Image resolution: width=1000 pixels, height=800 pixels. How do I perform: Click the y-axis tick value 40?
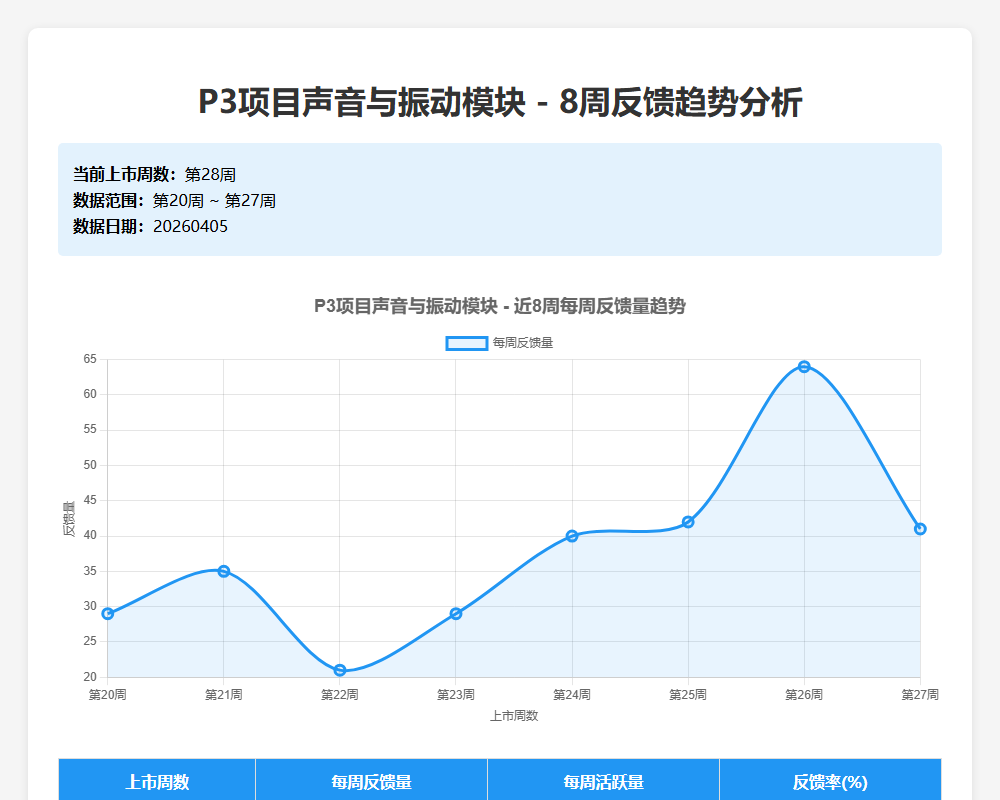click(90, 535)
